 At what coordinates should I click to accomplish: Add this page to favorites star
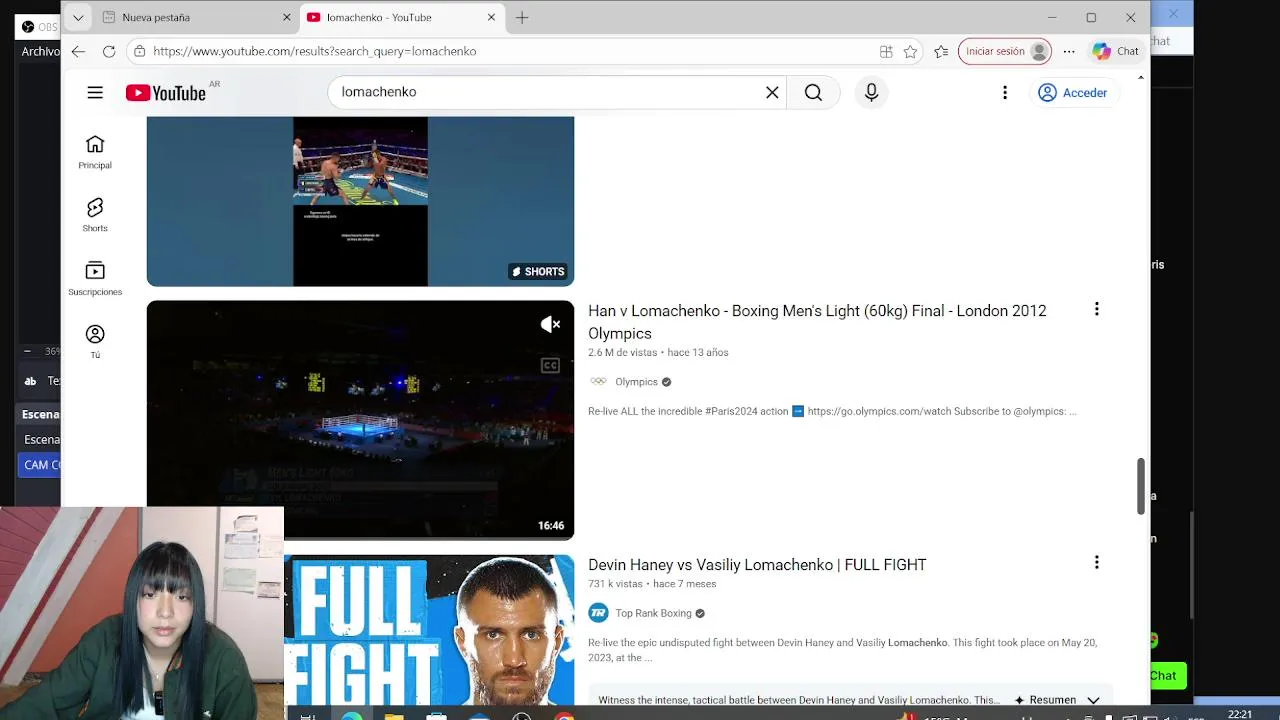point(910,51)
